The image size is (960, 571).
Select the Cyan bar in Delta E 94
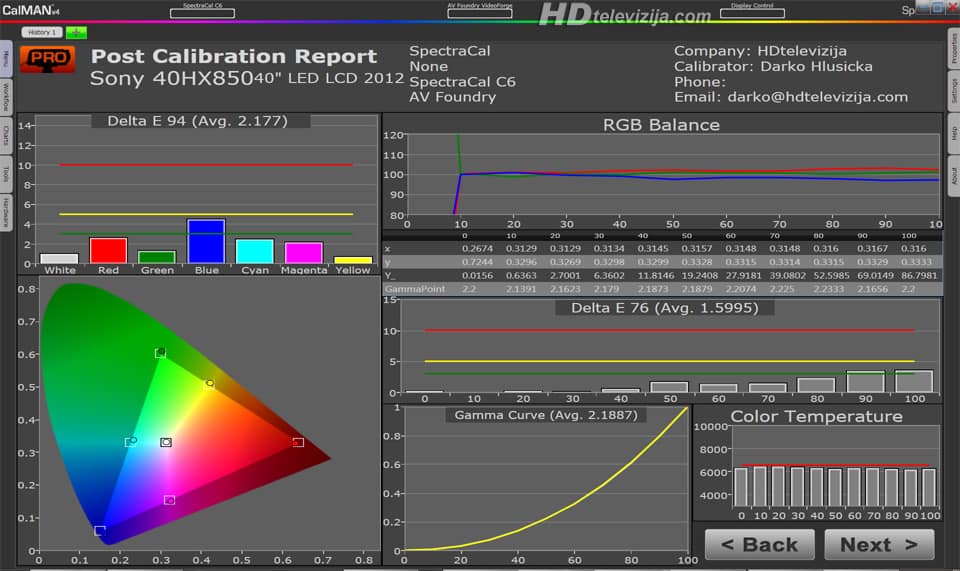255,251
